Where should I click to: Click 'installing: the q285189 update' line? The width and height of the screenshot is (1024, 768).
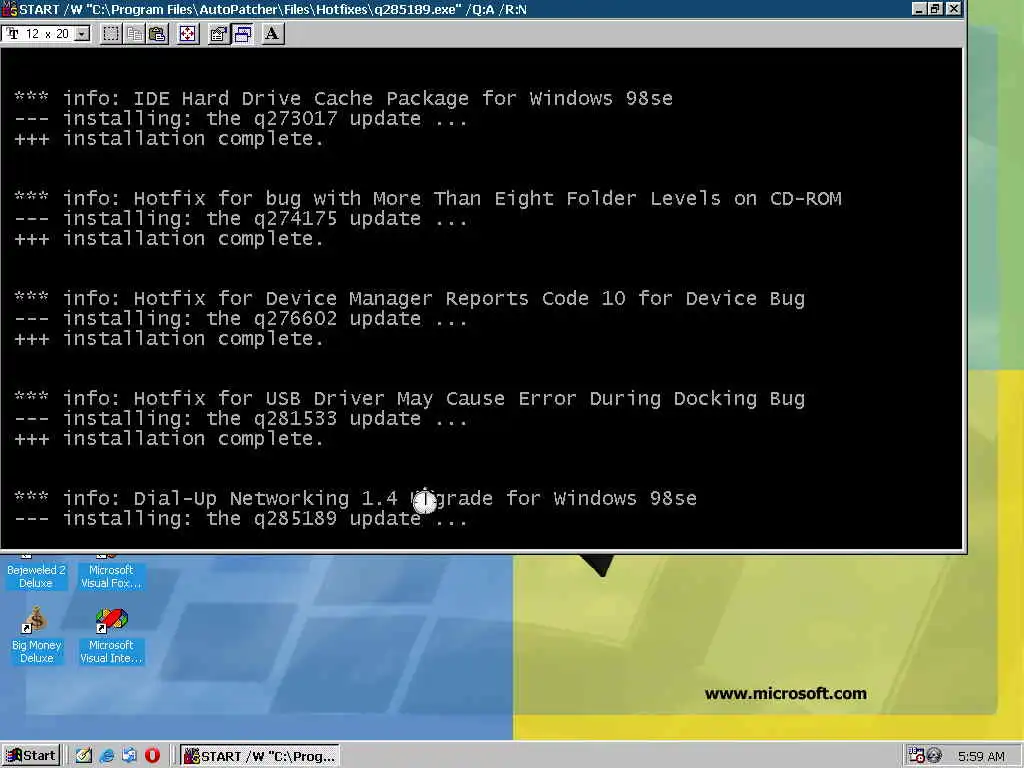pyautogui.click(x=241, y=519)
